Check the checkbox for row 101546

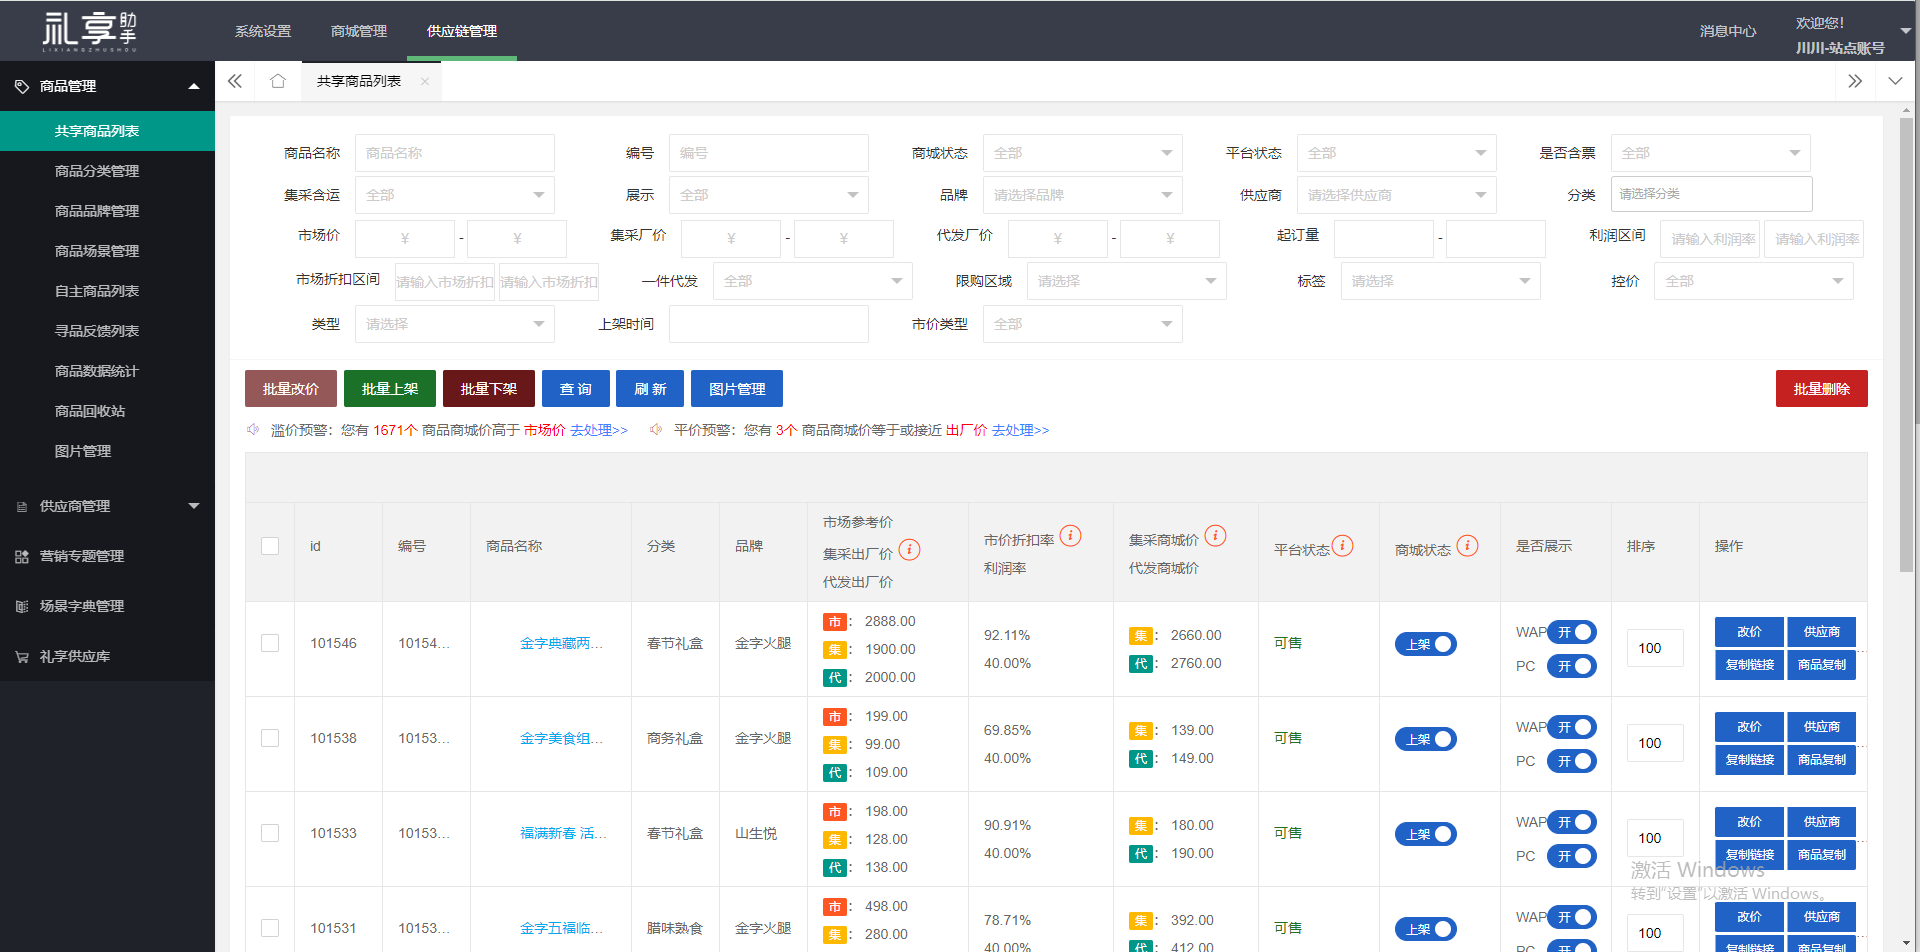tap(270, 643)
